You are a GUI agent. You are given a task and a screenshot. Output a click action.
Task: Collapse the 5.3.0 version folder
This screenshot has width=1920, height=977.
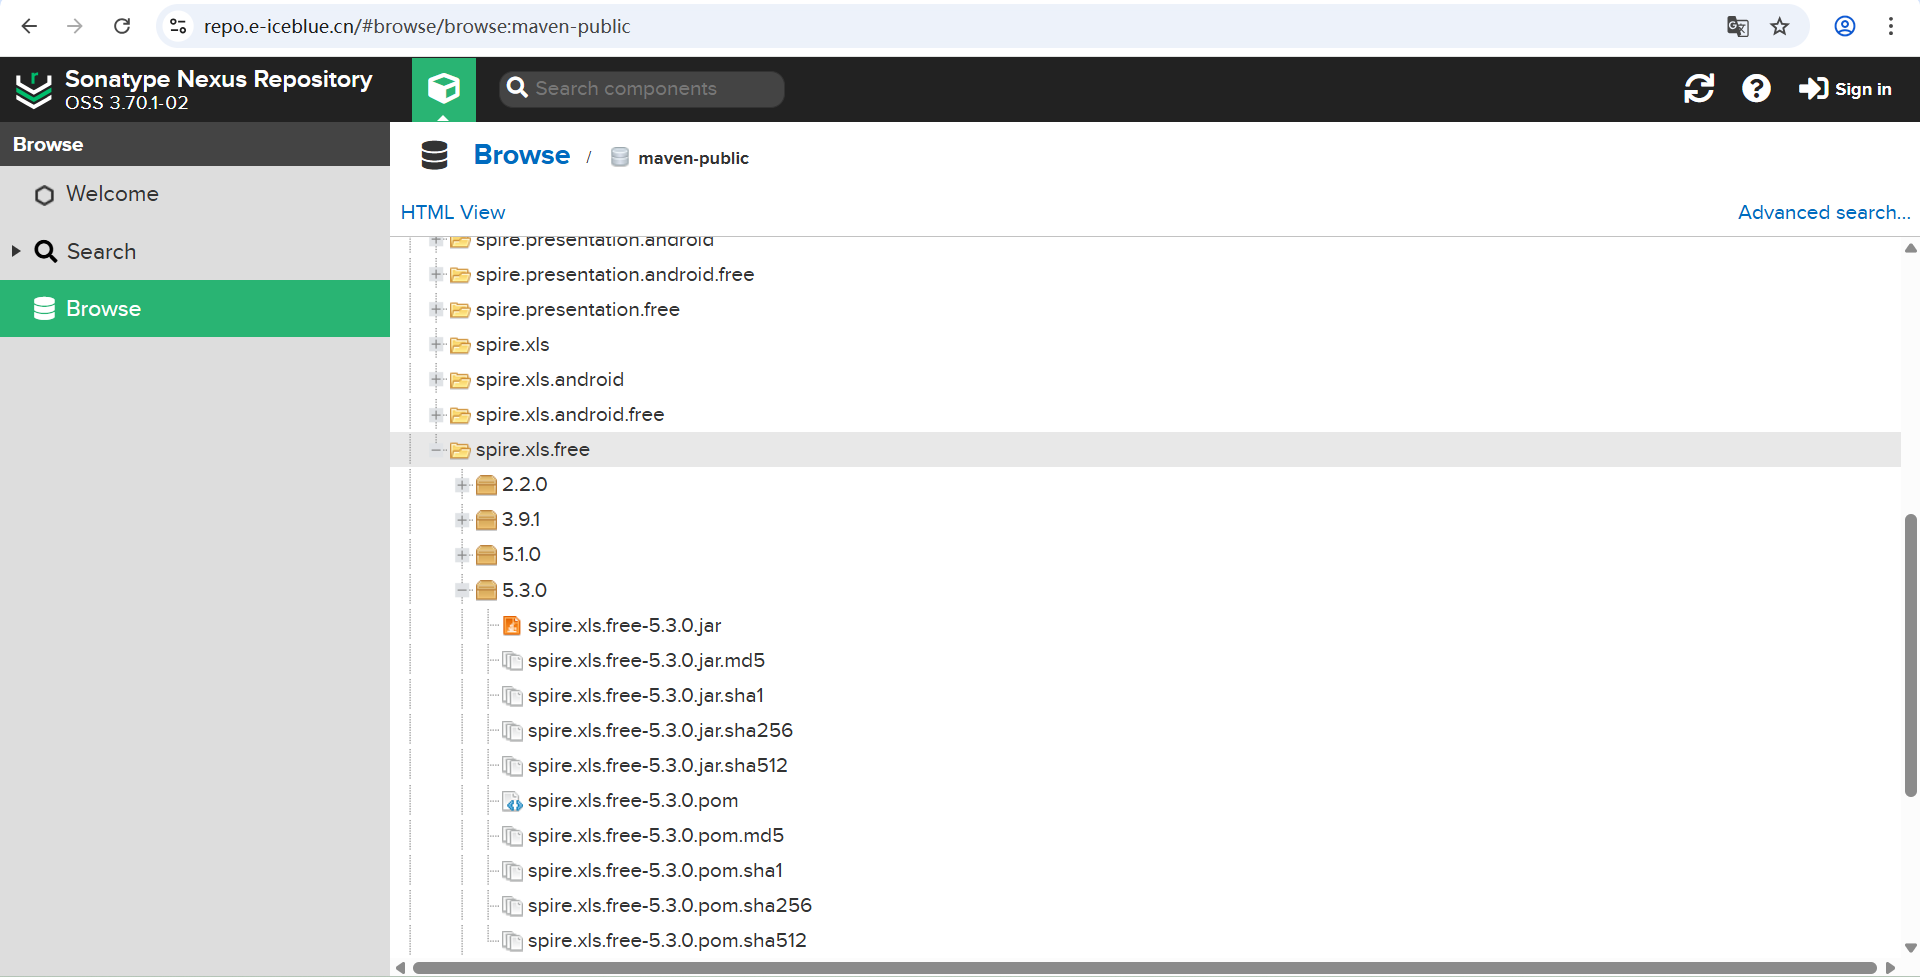(x=462, y=590)
